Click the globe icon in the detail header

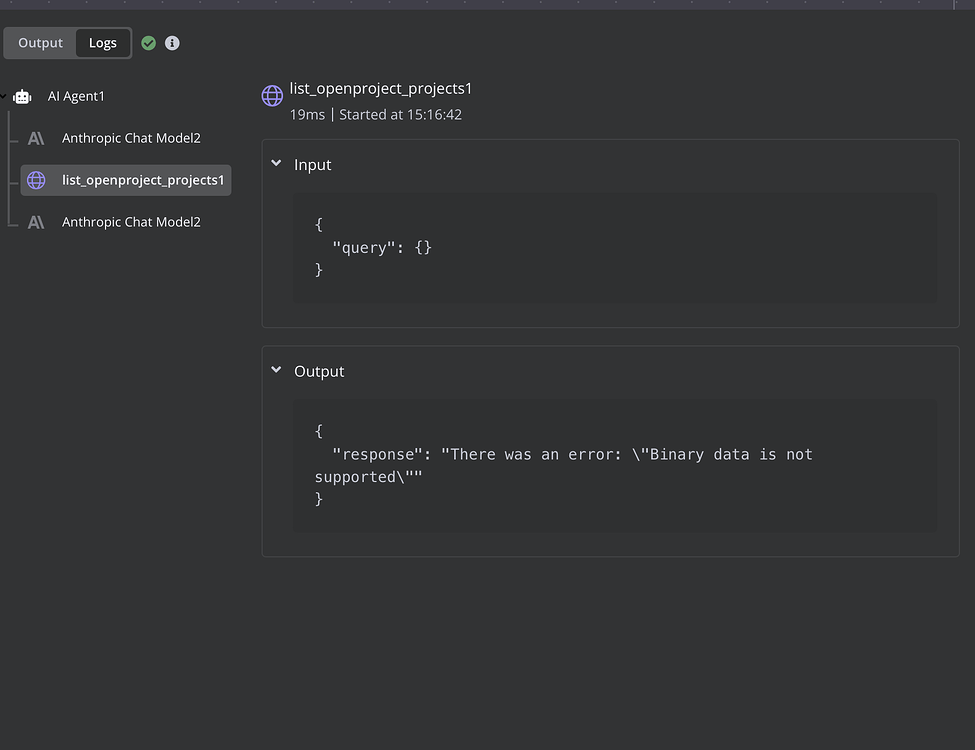(x=272, y=95)
